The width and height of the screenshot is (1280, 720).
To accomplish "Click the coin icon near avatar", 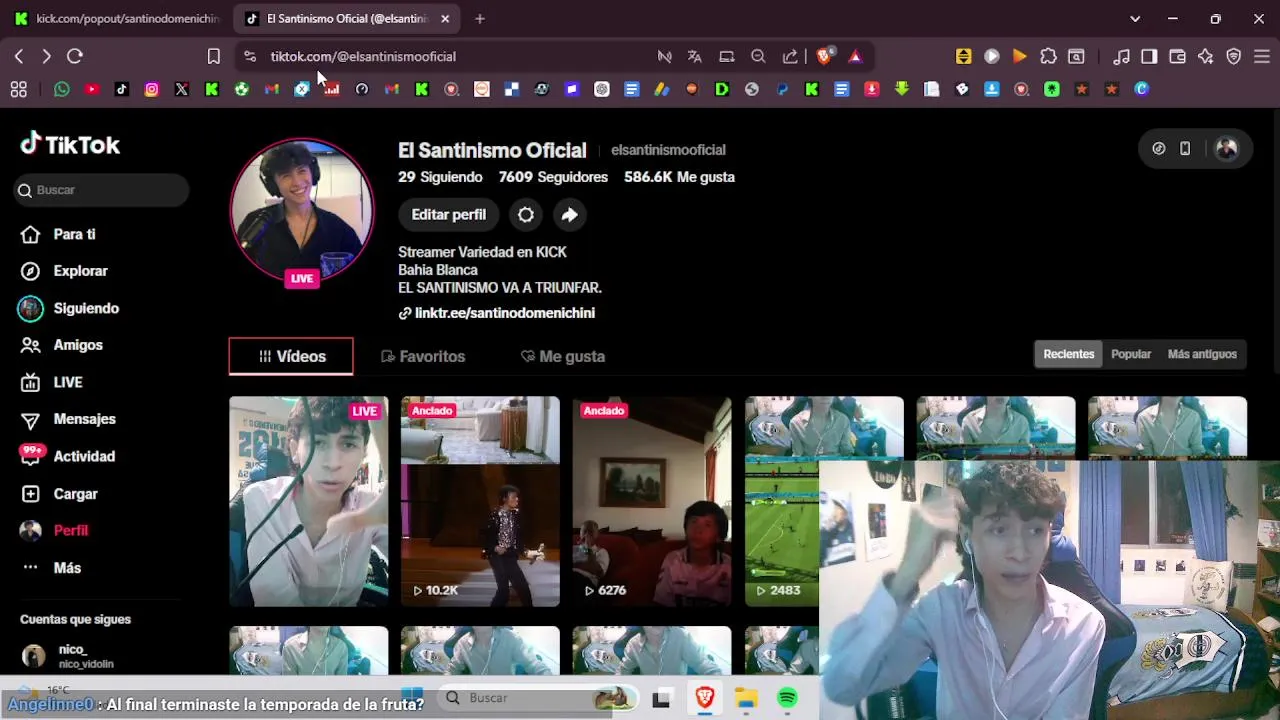I will coord(1158,149).
